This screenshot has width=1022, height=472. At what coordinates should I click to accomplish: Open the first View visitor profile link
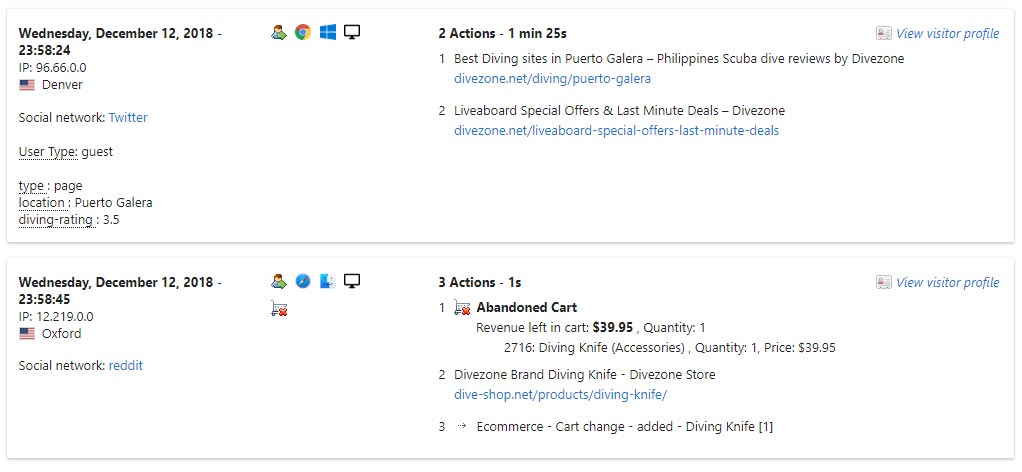click(946, 33)
